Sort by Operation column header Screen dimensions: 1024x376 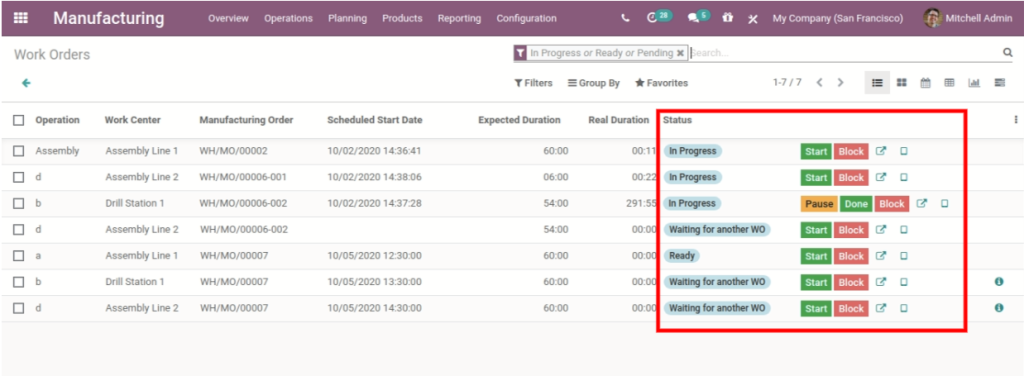pos(57,120)
